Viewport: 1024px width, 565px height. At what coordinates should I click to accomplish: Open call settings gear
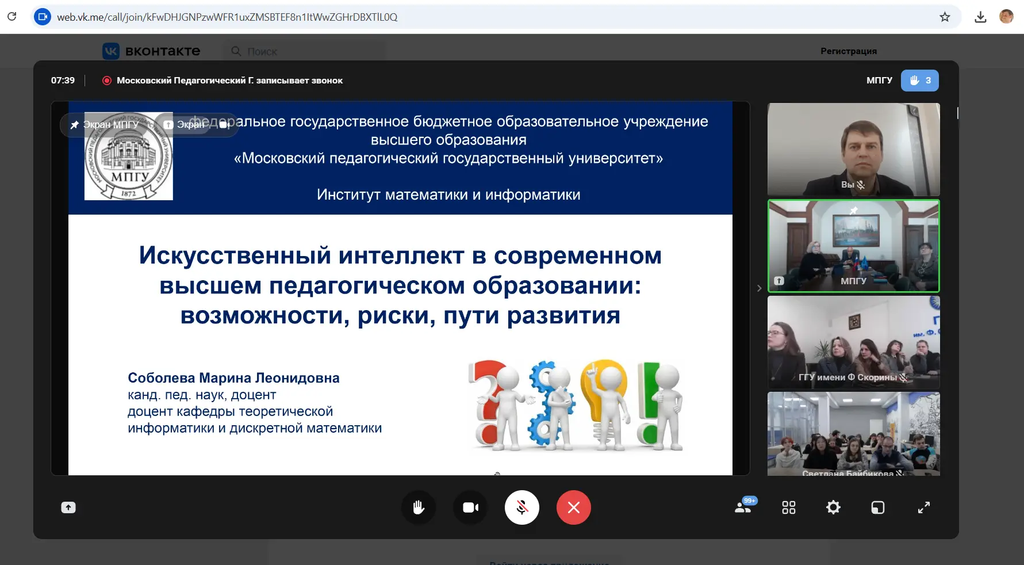833,507
